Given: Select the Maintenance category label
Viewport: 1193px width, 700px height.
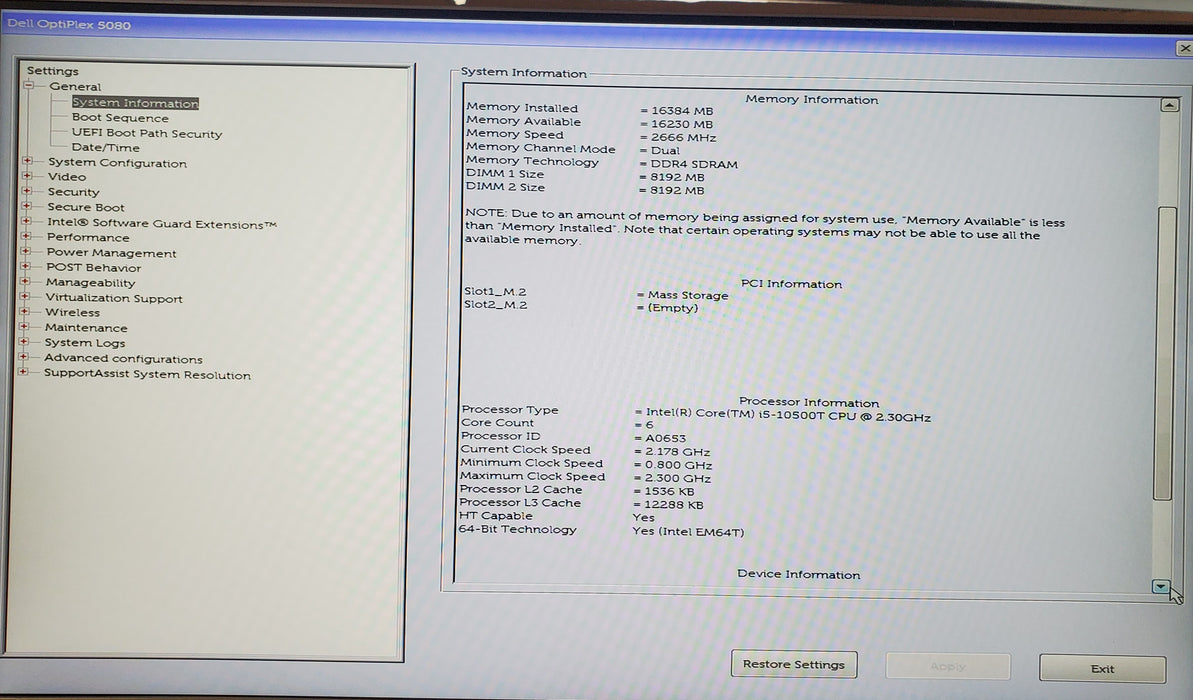Looking at the screenshot, I should [x=86, y=328].
